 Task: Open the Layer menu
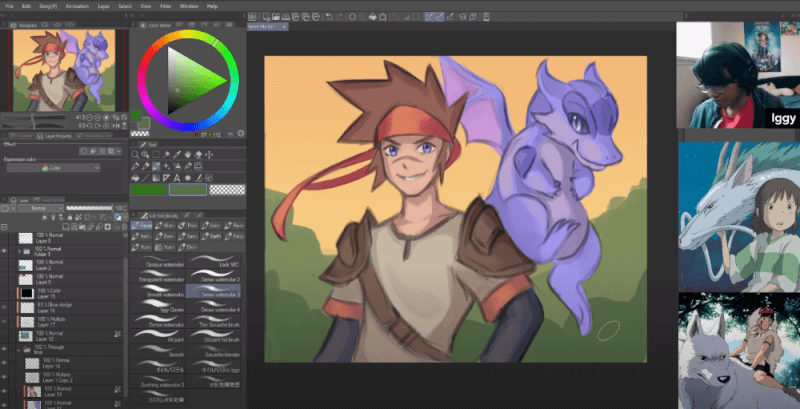tap(104, 6)
